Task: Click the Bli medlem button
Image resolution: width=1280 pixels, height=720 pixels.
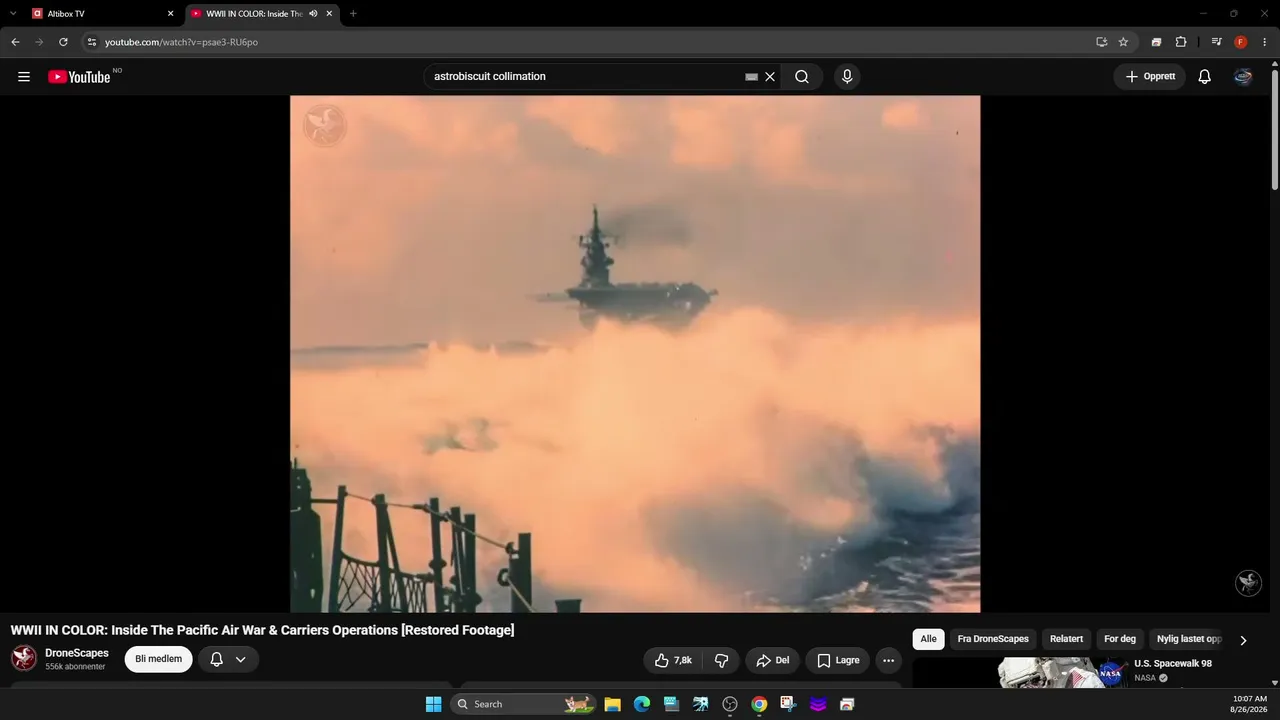Action: [x=158, y=660]
